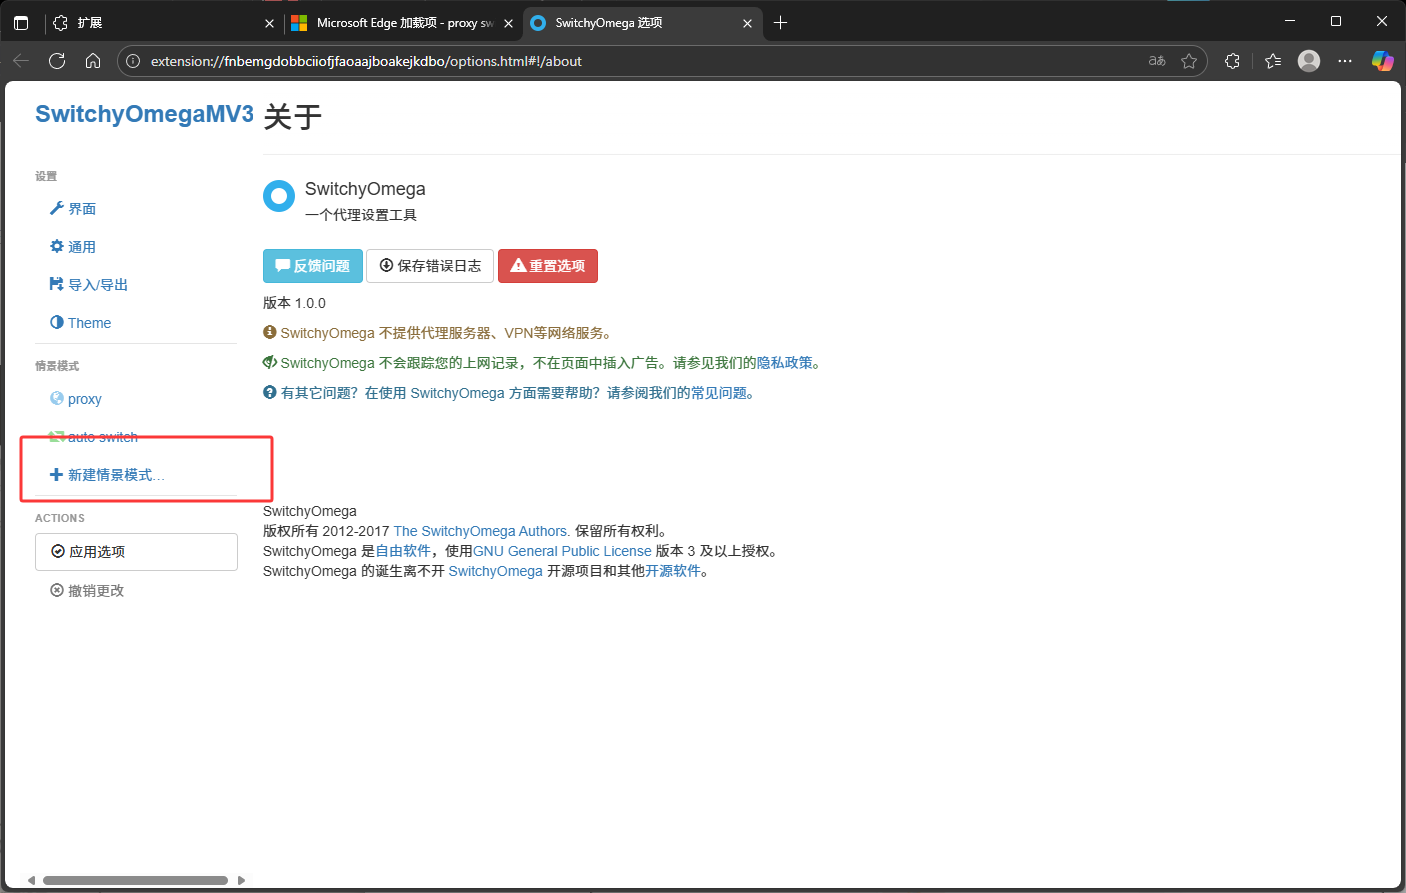Click the scrollbar left arrow
Screen dimensions: 1406x893
point(32,880)
